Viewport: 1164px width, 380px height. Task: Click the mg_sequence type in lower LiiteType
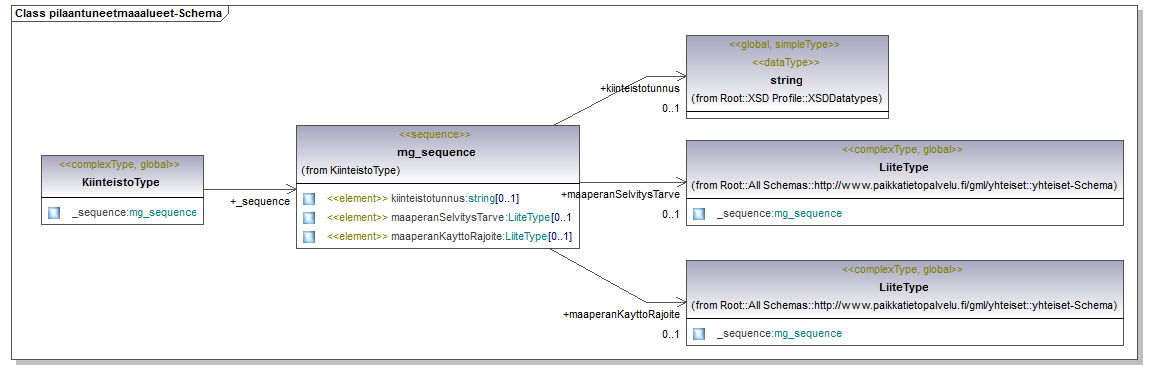pyautogui.click(x=808, y=334)
